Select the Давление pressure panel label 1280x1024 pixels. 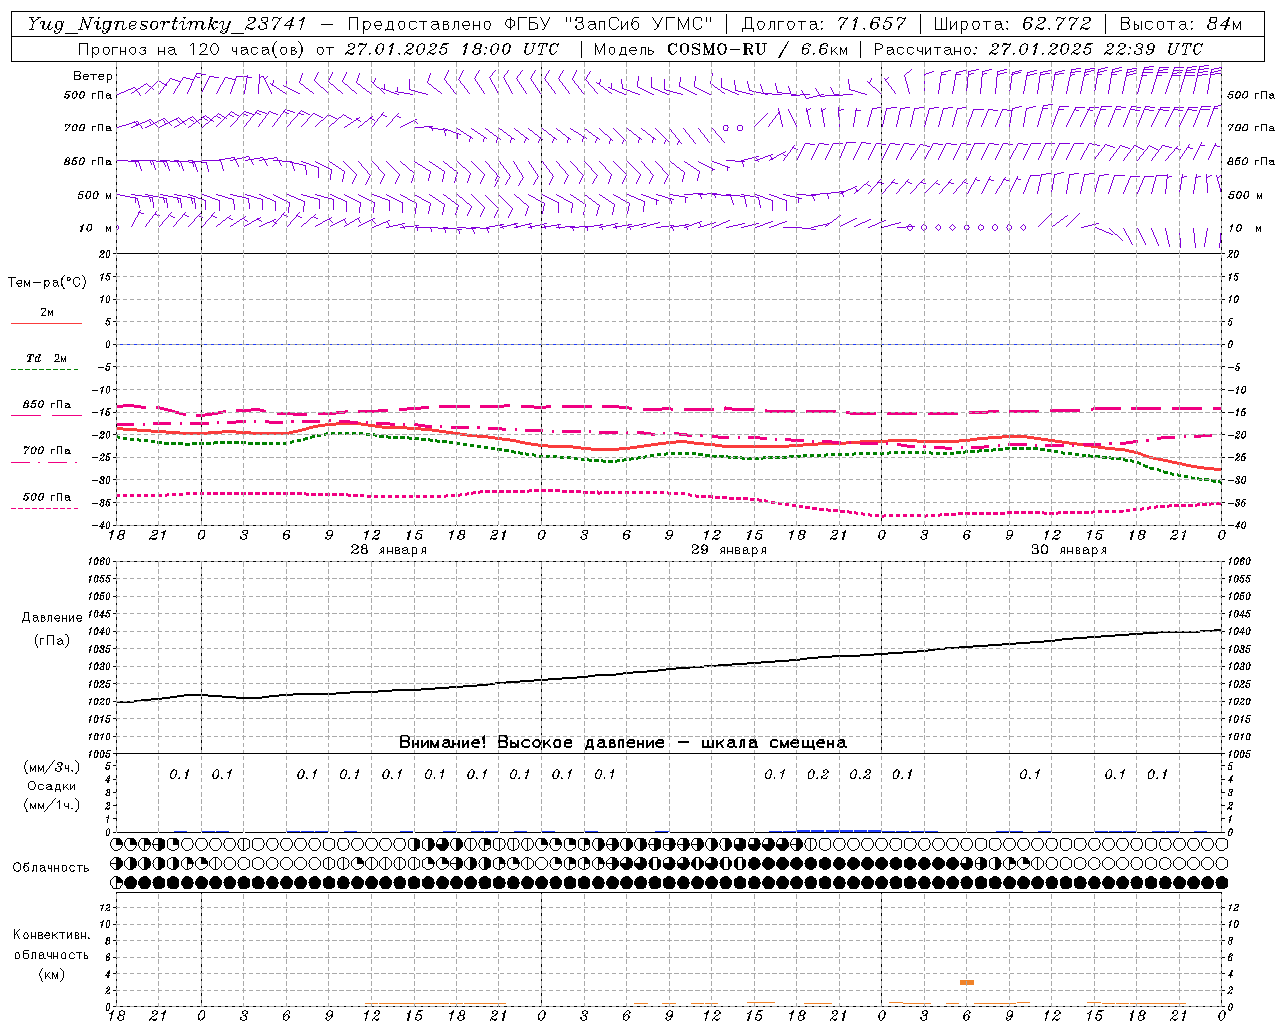pos(52,618)
